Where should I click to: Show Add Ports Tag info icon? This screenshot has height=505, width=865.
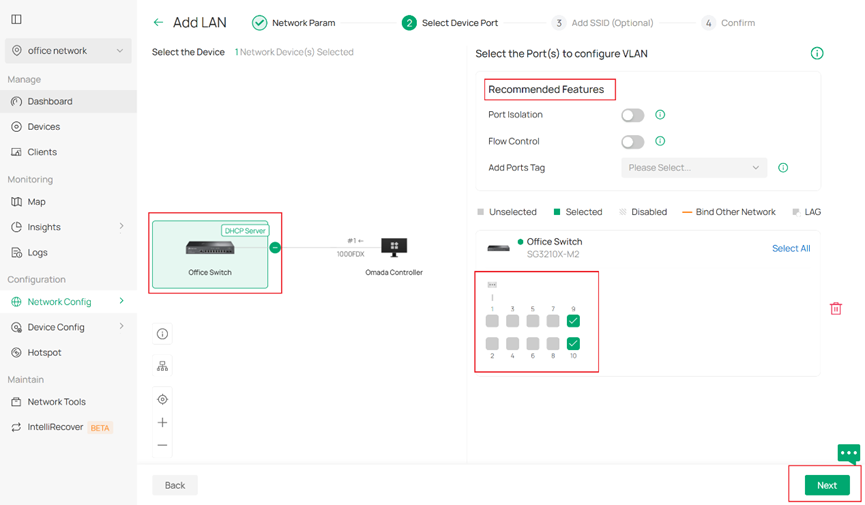click(783, 168)
